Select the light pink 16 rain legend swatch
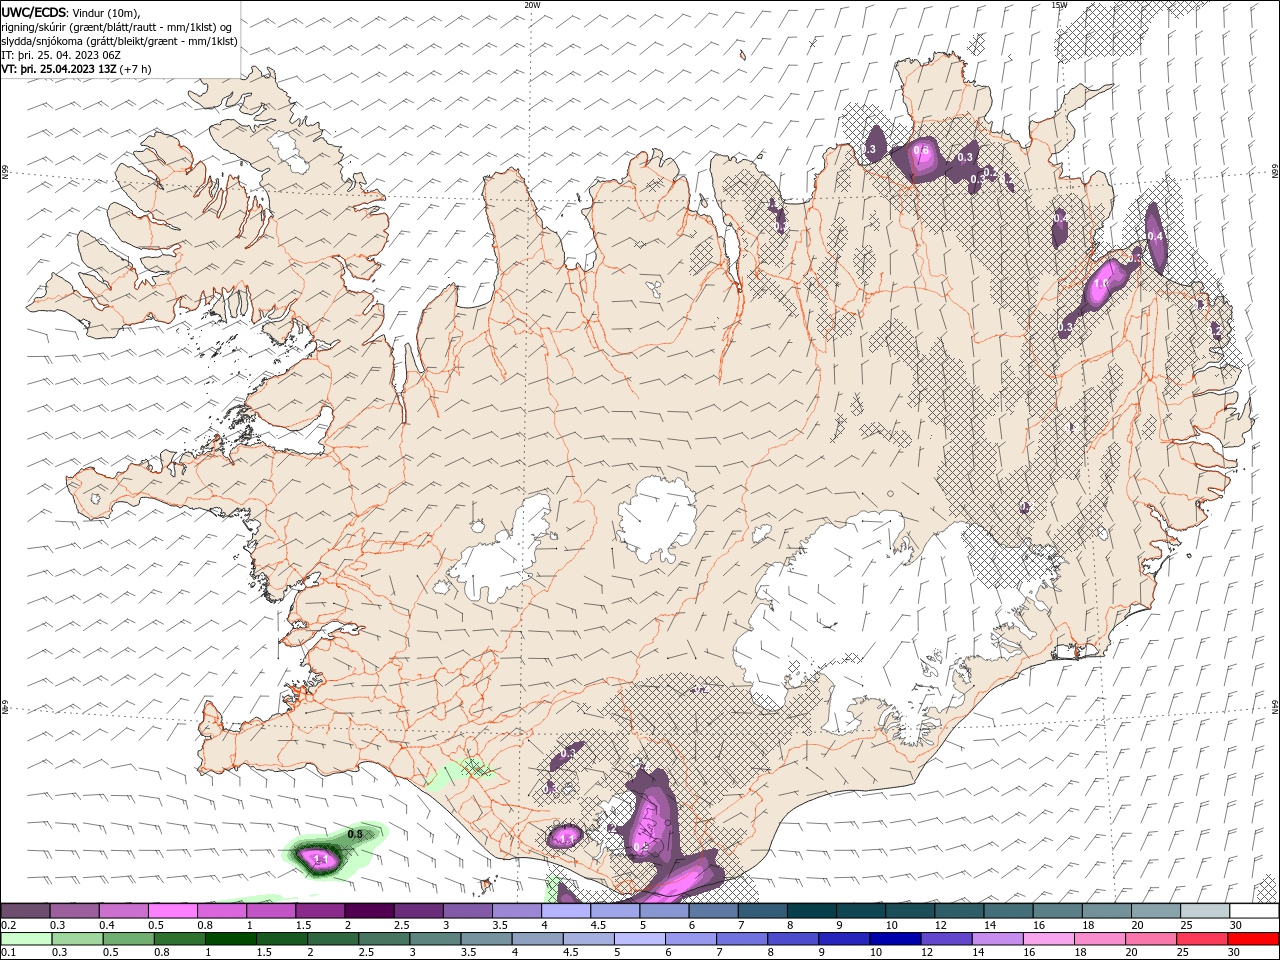The width and height of the screenshot is (1280, 960). click(x=1048, y=939)
